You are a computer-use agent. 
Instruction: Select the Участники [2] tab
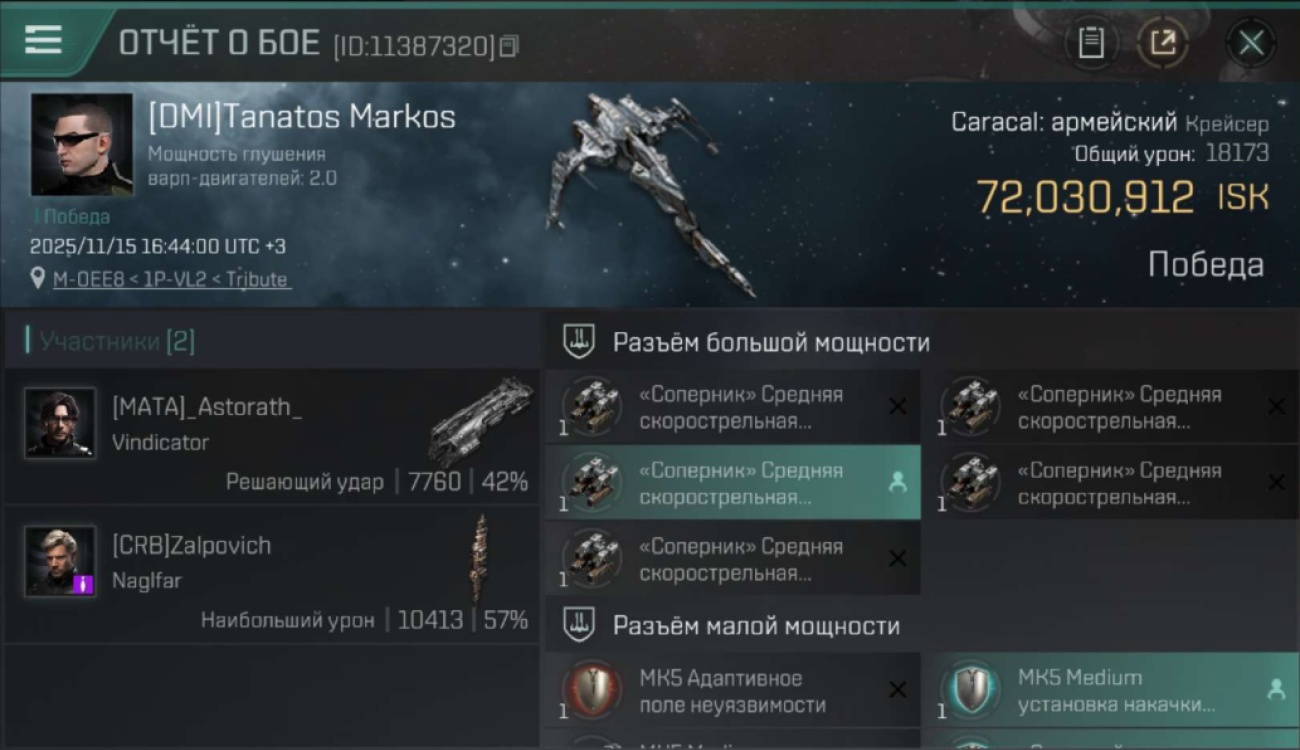[x=116, y=342]
